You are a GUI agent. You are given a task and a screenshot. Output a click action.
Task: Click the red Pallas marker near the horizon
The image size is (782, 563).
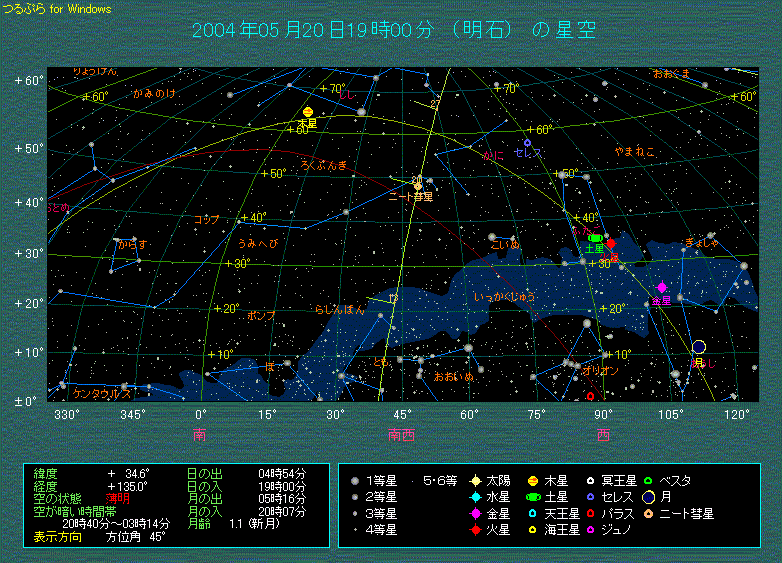(x=590, y=396)
